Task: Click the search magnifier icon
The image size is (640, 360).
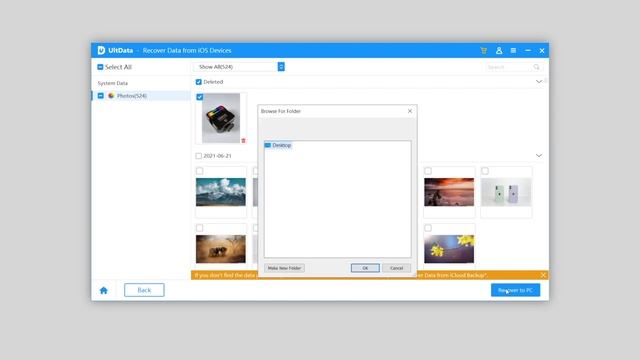Action: tap(536, 67)
